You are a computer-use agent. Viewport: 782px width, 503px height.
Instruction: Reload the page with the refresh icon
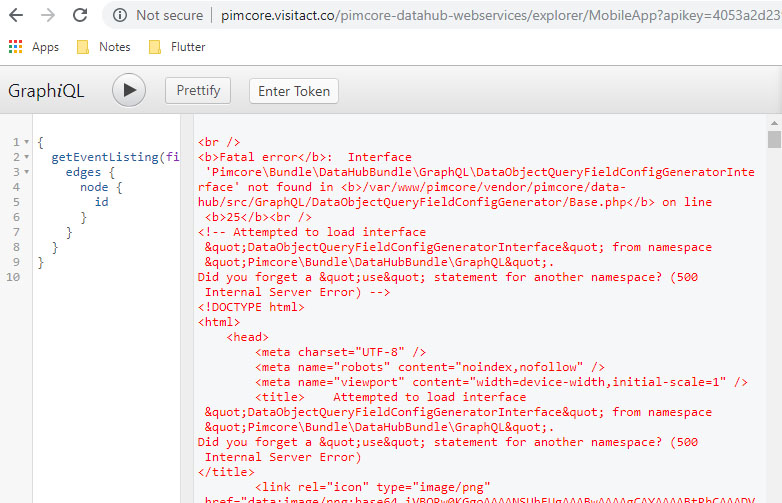coord(80,15)
